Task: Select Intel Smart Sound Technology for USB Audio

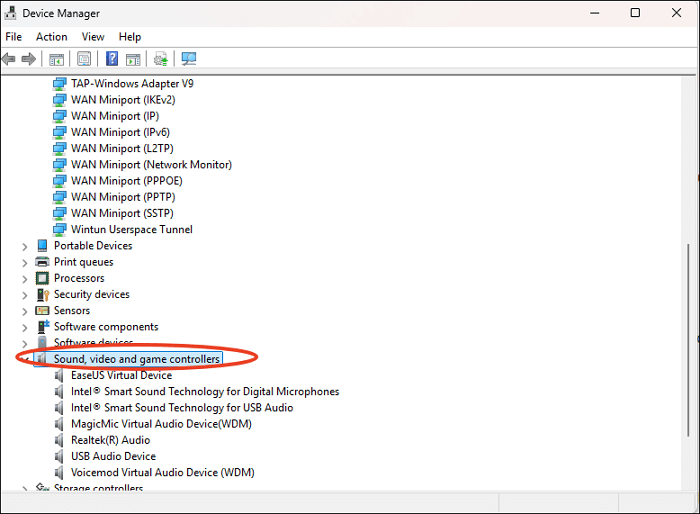Action: pyautogui.click(x=182, y=408)
